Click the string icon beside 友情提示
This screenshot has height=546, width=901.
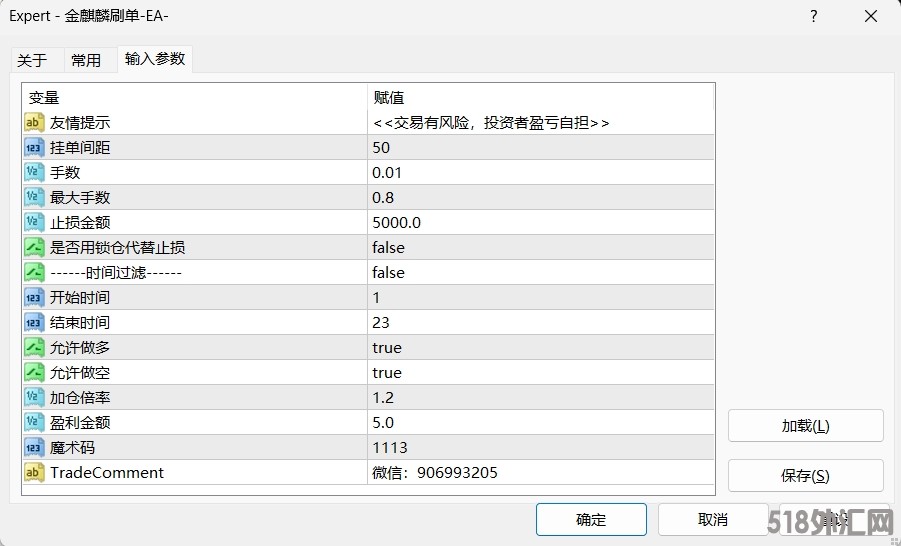(34, 123)
